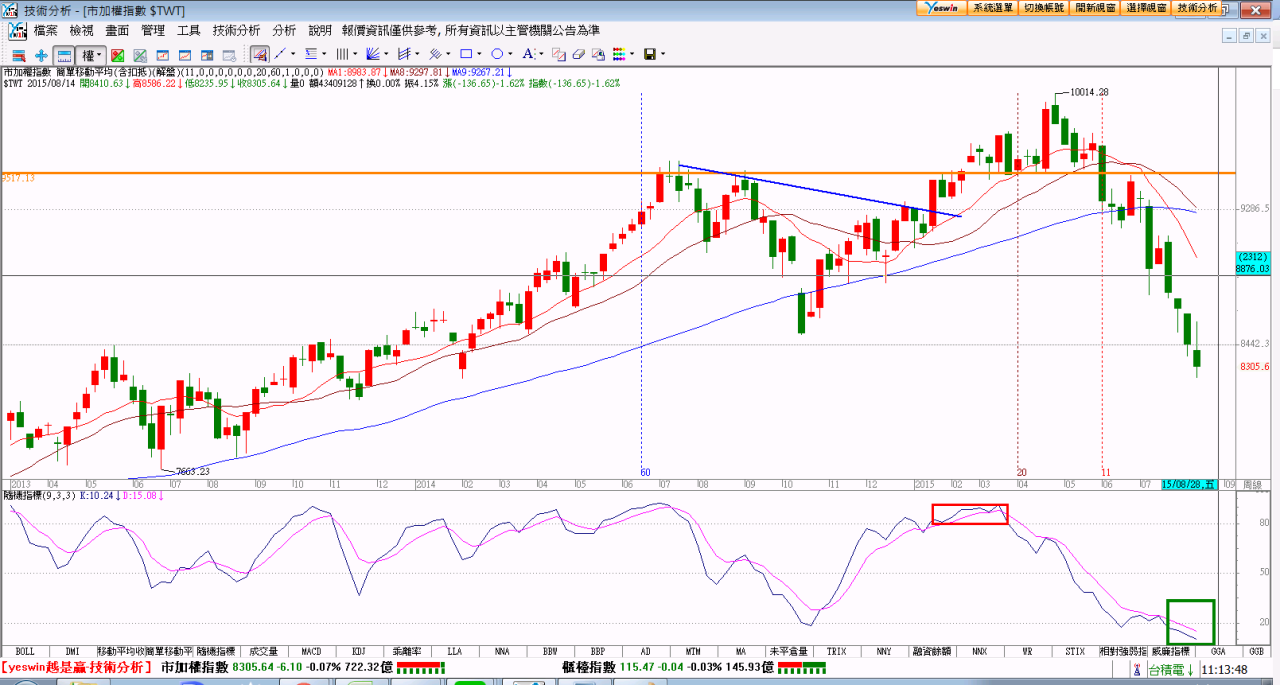Image resolution: width=1280 pixels, height=685 pixels.
Task: Open the color palette dropdown arrow
Action: click(x=633, y=54)
